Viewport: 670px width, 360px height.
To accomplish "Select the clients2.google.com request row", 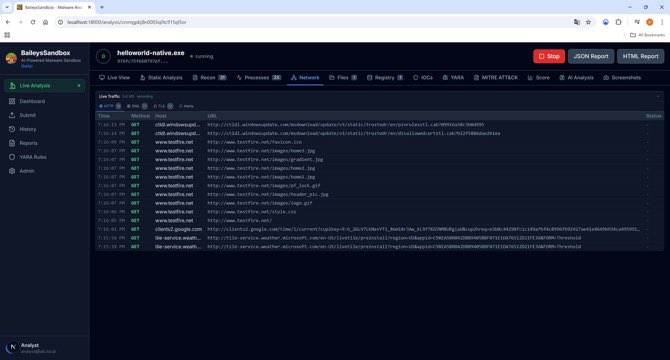I will coord(379,229).
